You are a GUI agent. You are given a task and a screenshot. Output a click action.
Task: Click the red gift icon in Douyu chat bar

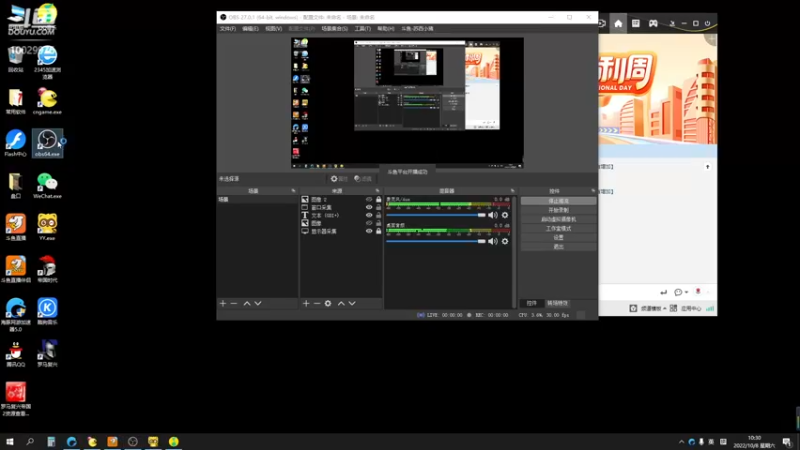click(x=698, y=292)
